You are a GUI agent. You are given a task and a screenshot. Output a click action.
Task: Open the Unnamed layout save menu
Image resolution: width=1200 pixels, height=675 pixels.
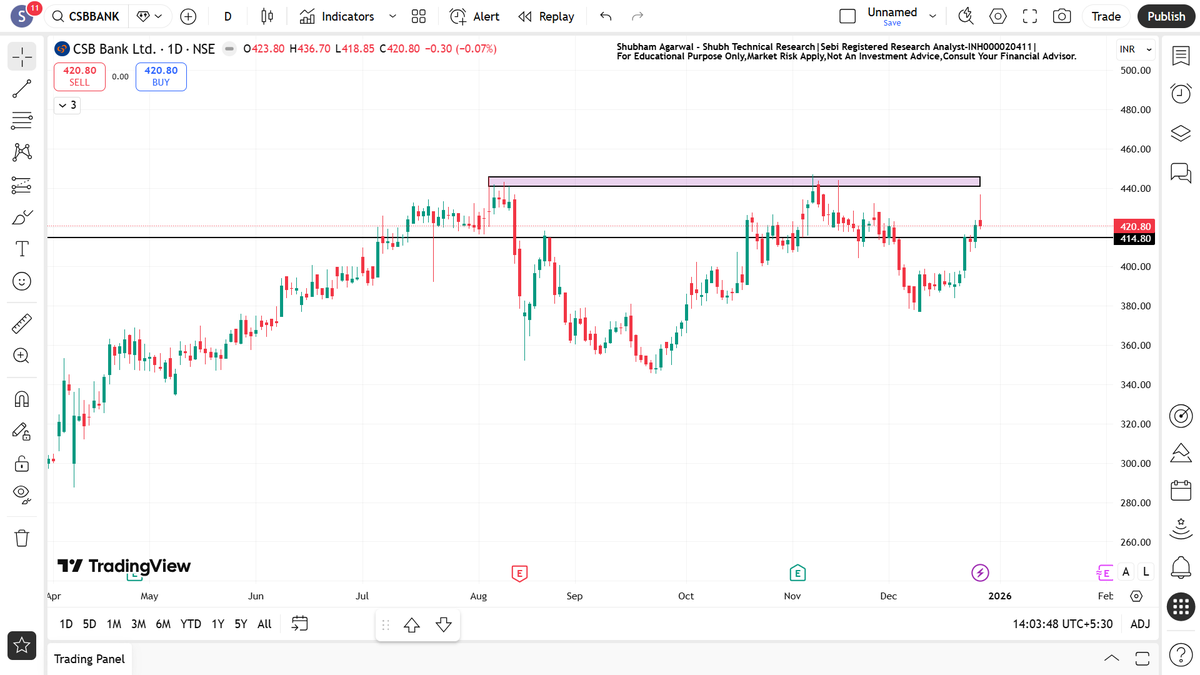(x=900, y=16)
